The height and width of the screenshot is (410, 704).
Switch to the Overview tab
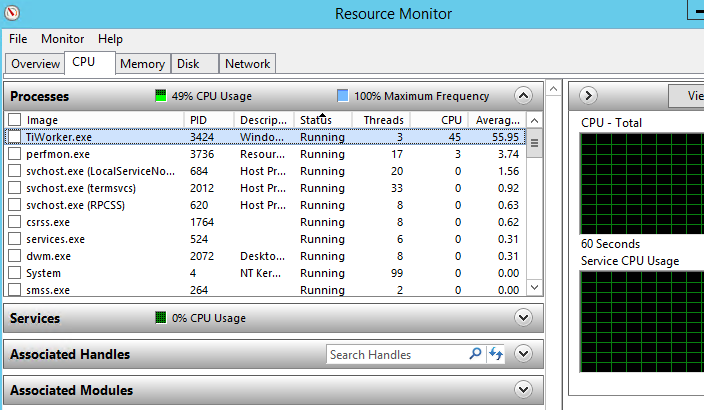35,64
